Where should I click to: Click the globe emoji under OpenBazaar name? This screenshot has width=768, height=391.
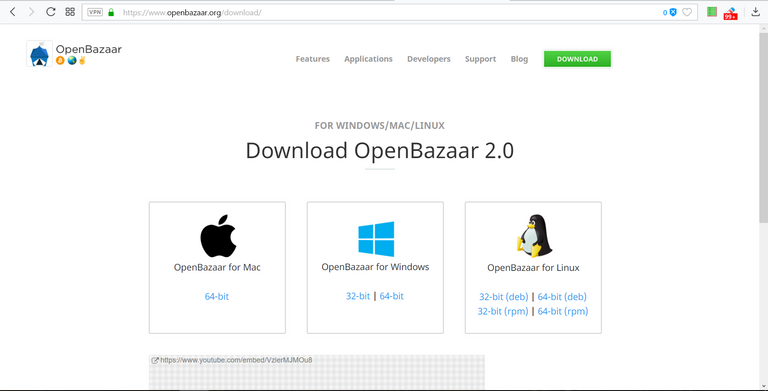click(72, 60)
